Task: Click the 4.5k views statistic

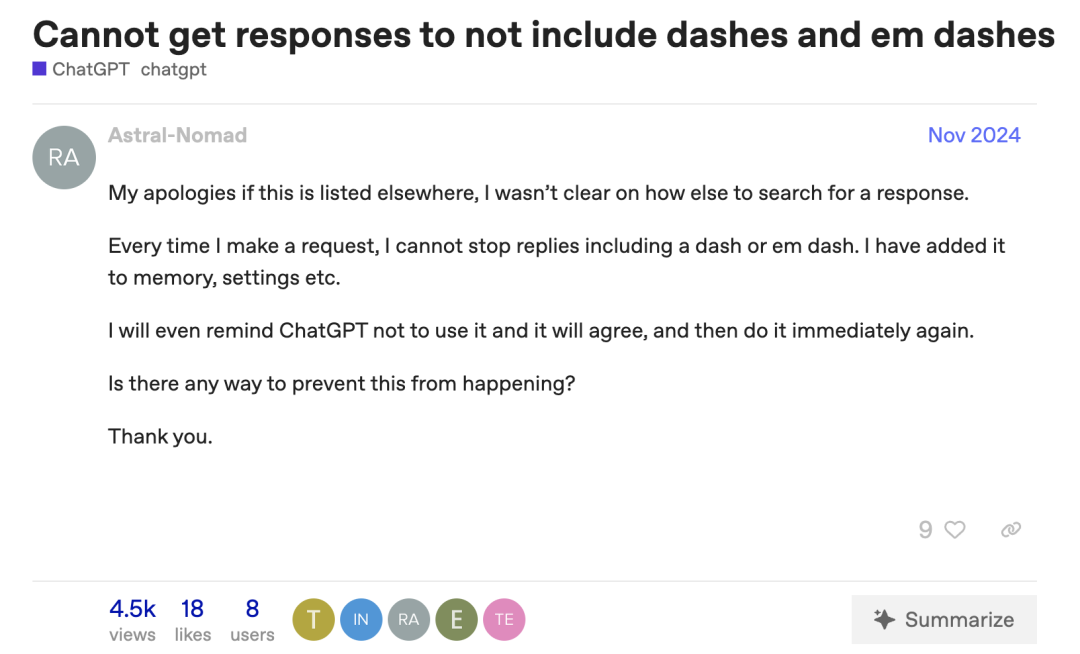Action: (132, 620)
